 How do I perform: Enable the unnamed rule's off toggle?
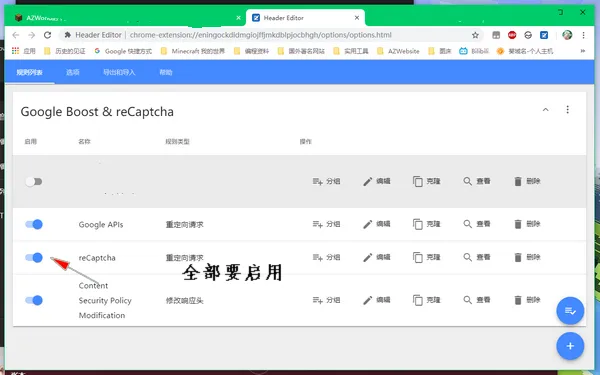34,181
